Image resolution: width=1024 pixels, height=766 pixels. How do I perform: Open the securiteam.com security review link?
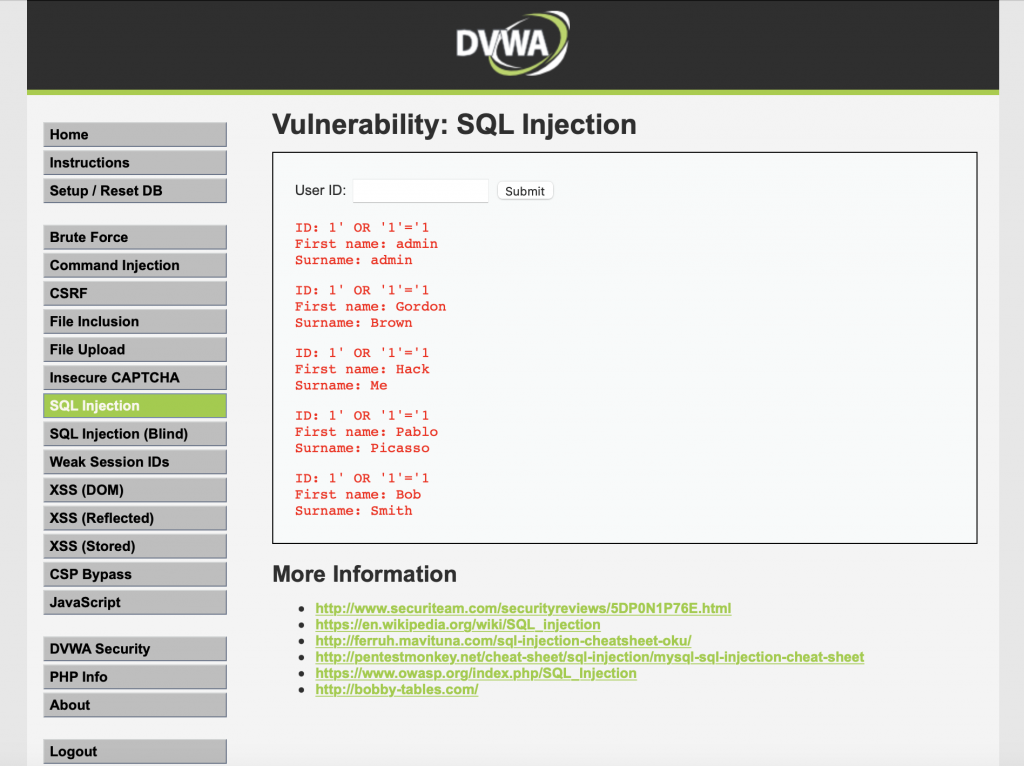pos(523,608)
